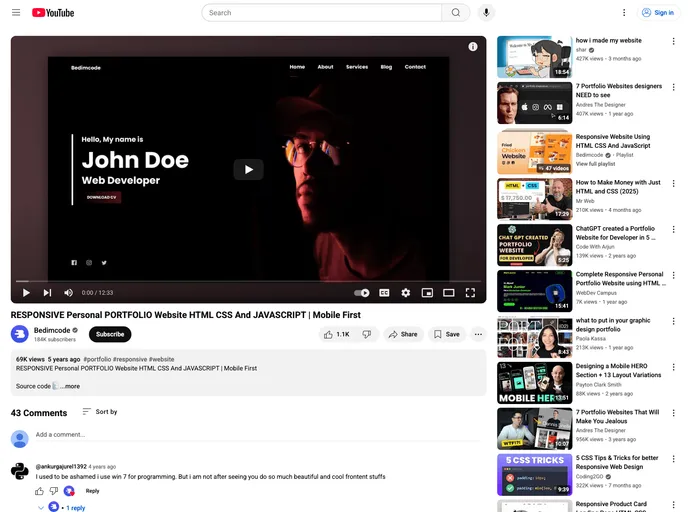Click the Sign in button
The image size is (688, 512).
tap(658, 13)
